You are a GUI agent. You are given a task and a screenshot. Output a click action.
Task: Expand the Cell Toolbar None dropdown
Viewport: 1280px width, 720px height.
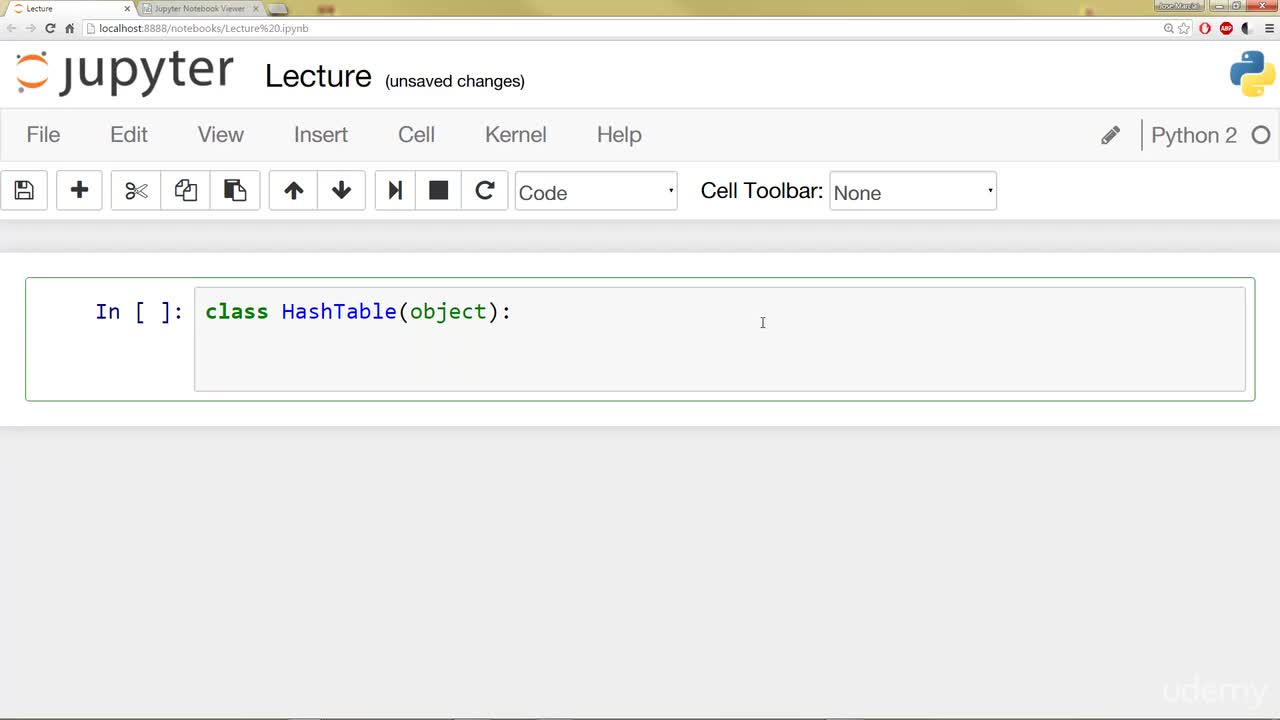click(x=913, y=191)
